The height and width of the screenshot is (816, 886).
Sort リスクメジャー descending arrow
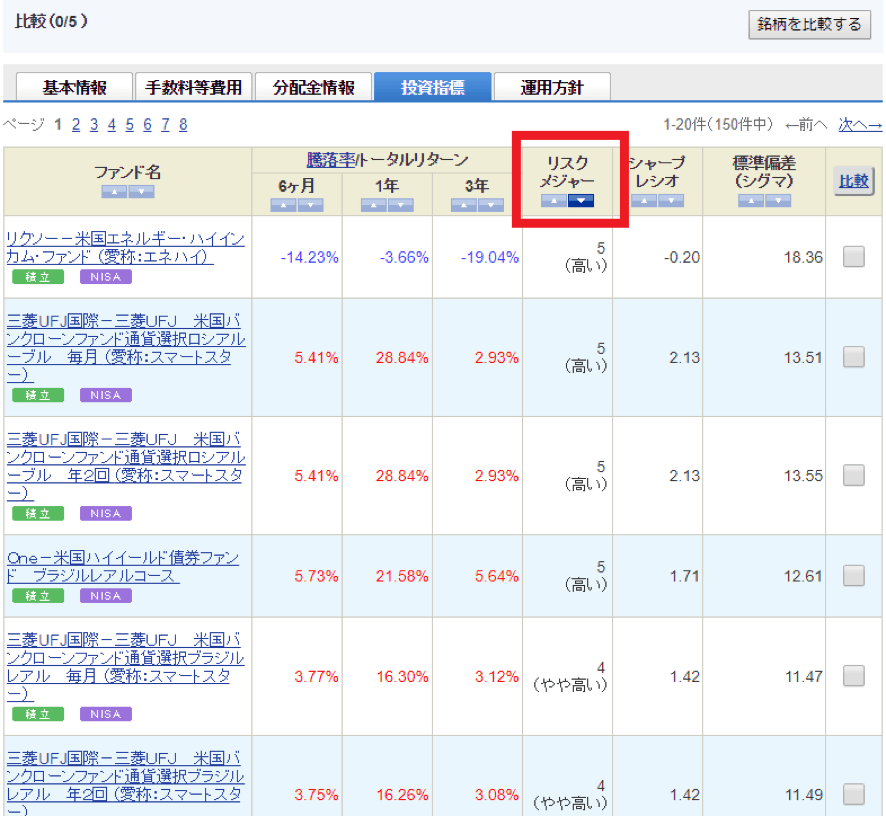[581, 201]
